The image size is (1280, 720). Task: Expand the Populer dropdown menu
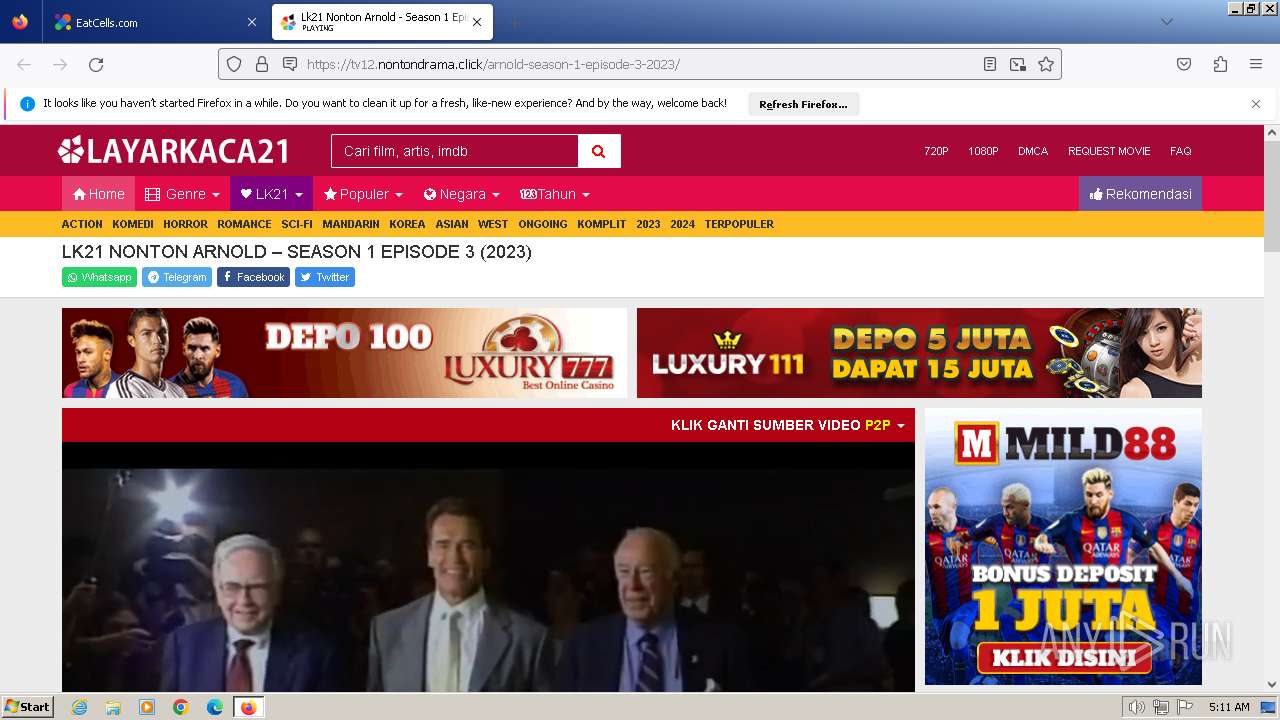[363, 194]
